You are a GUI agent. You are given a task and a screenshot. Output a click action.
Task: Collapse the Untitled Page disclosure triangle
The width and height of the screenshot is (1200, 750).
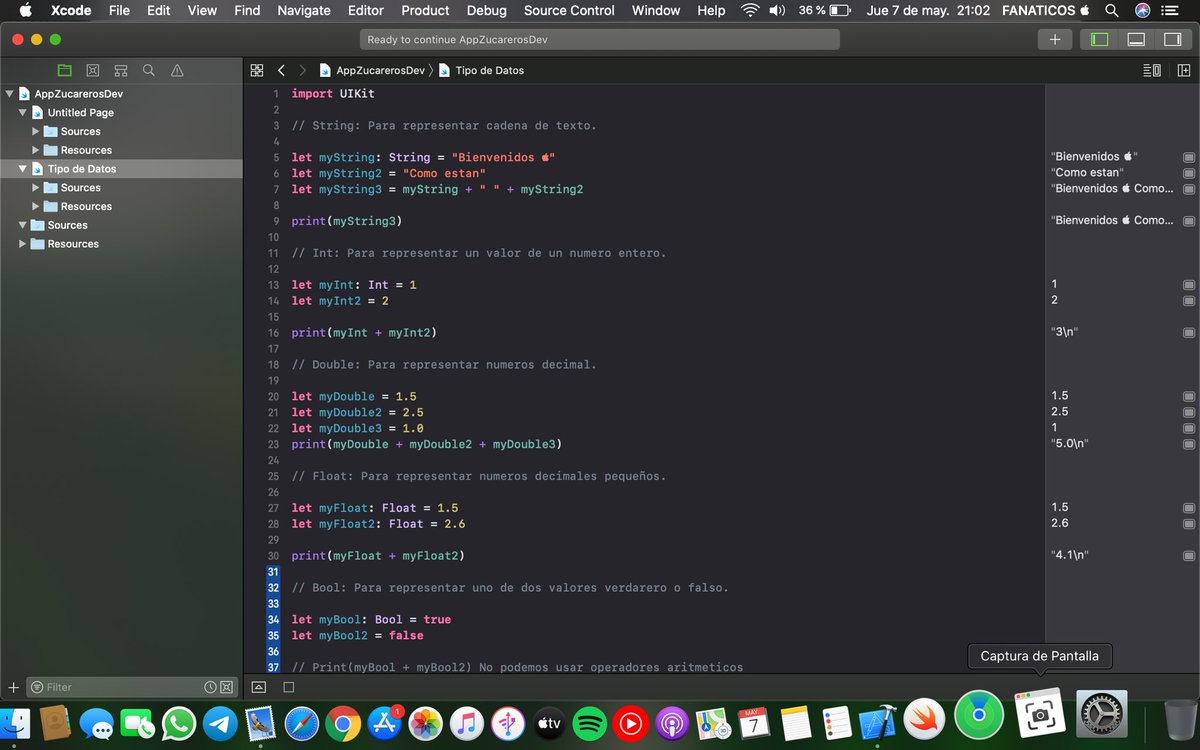point(22,112)
